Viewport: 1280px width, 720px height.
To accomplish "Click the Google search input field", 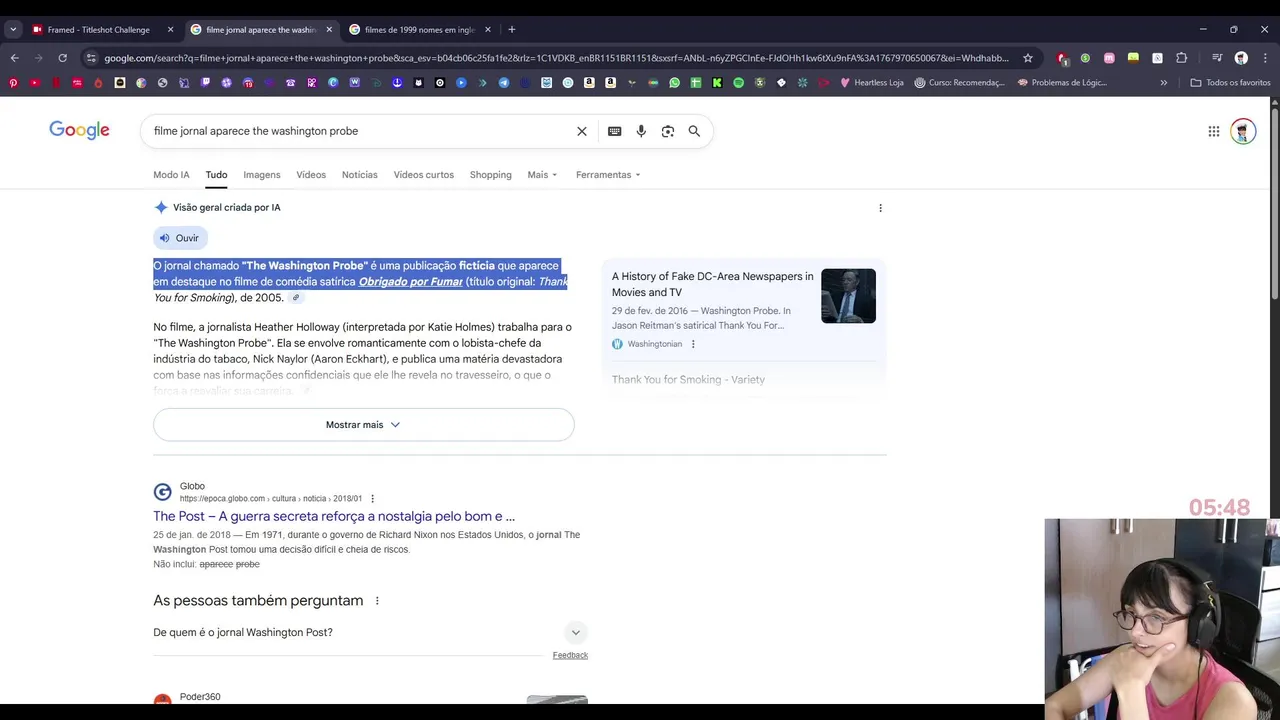I will (x=360, y=131).
